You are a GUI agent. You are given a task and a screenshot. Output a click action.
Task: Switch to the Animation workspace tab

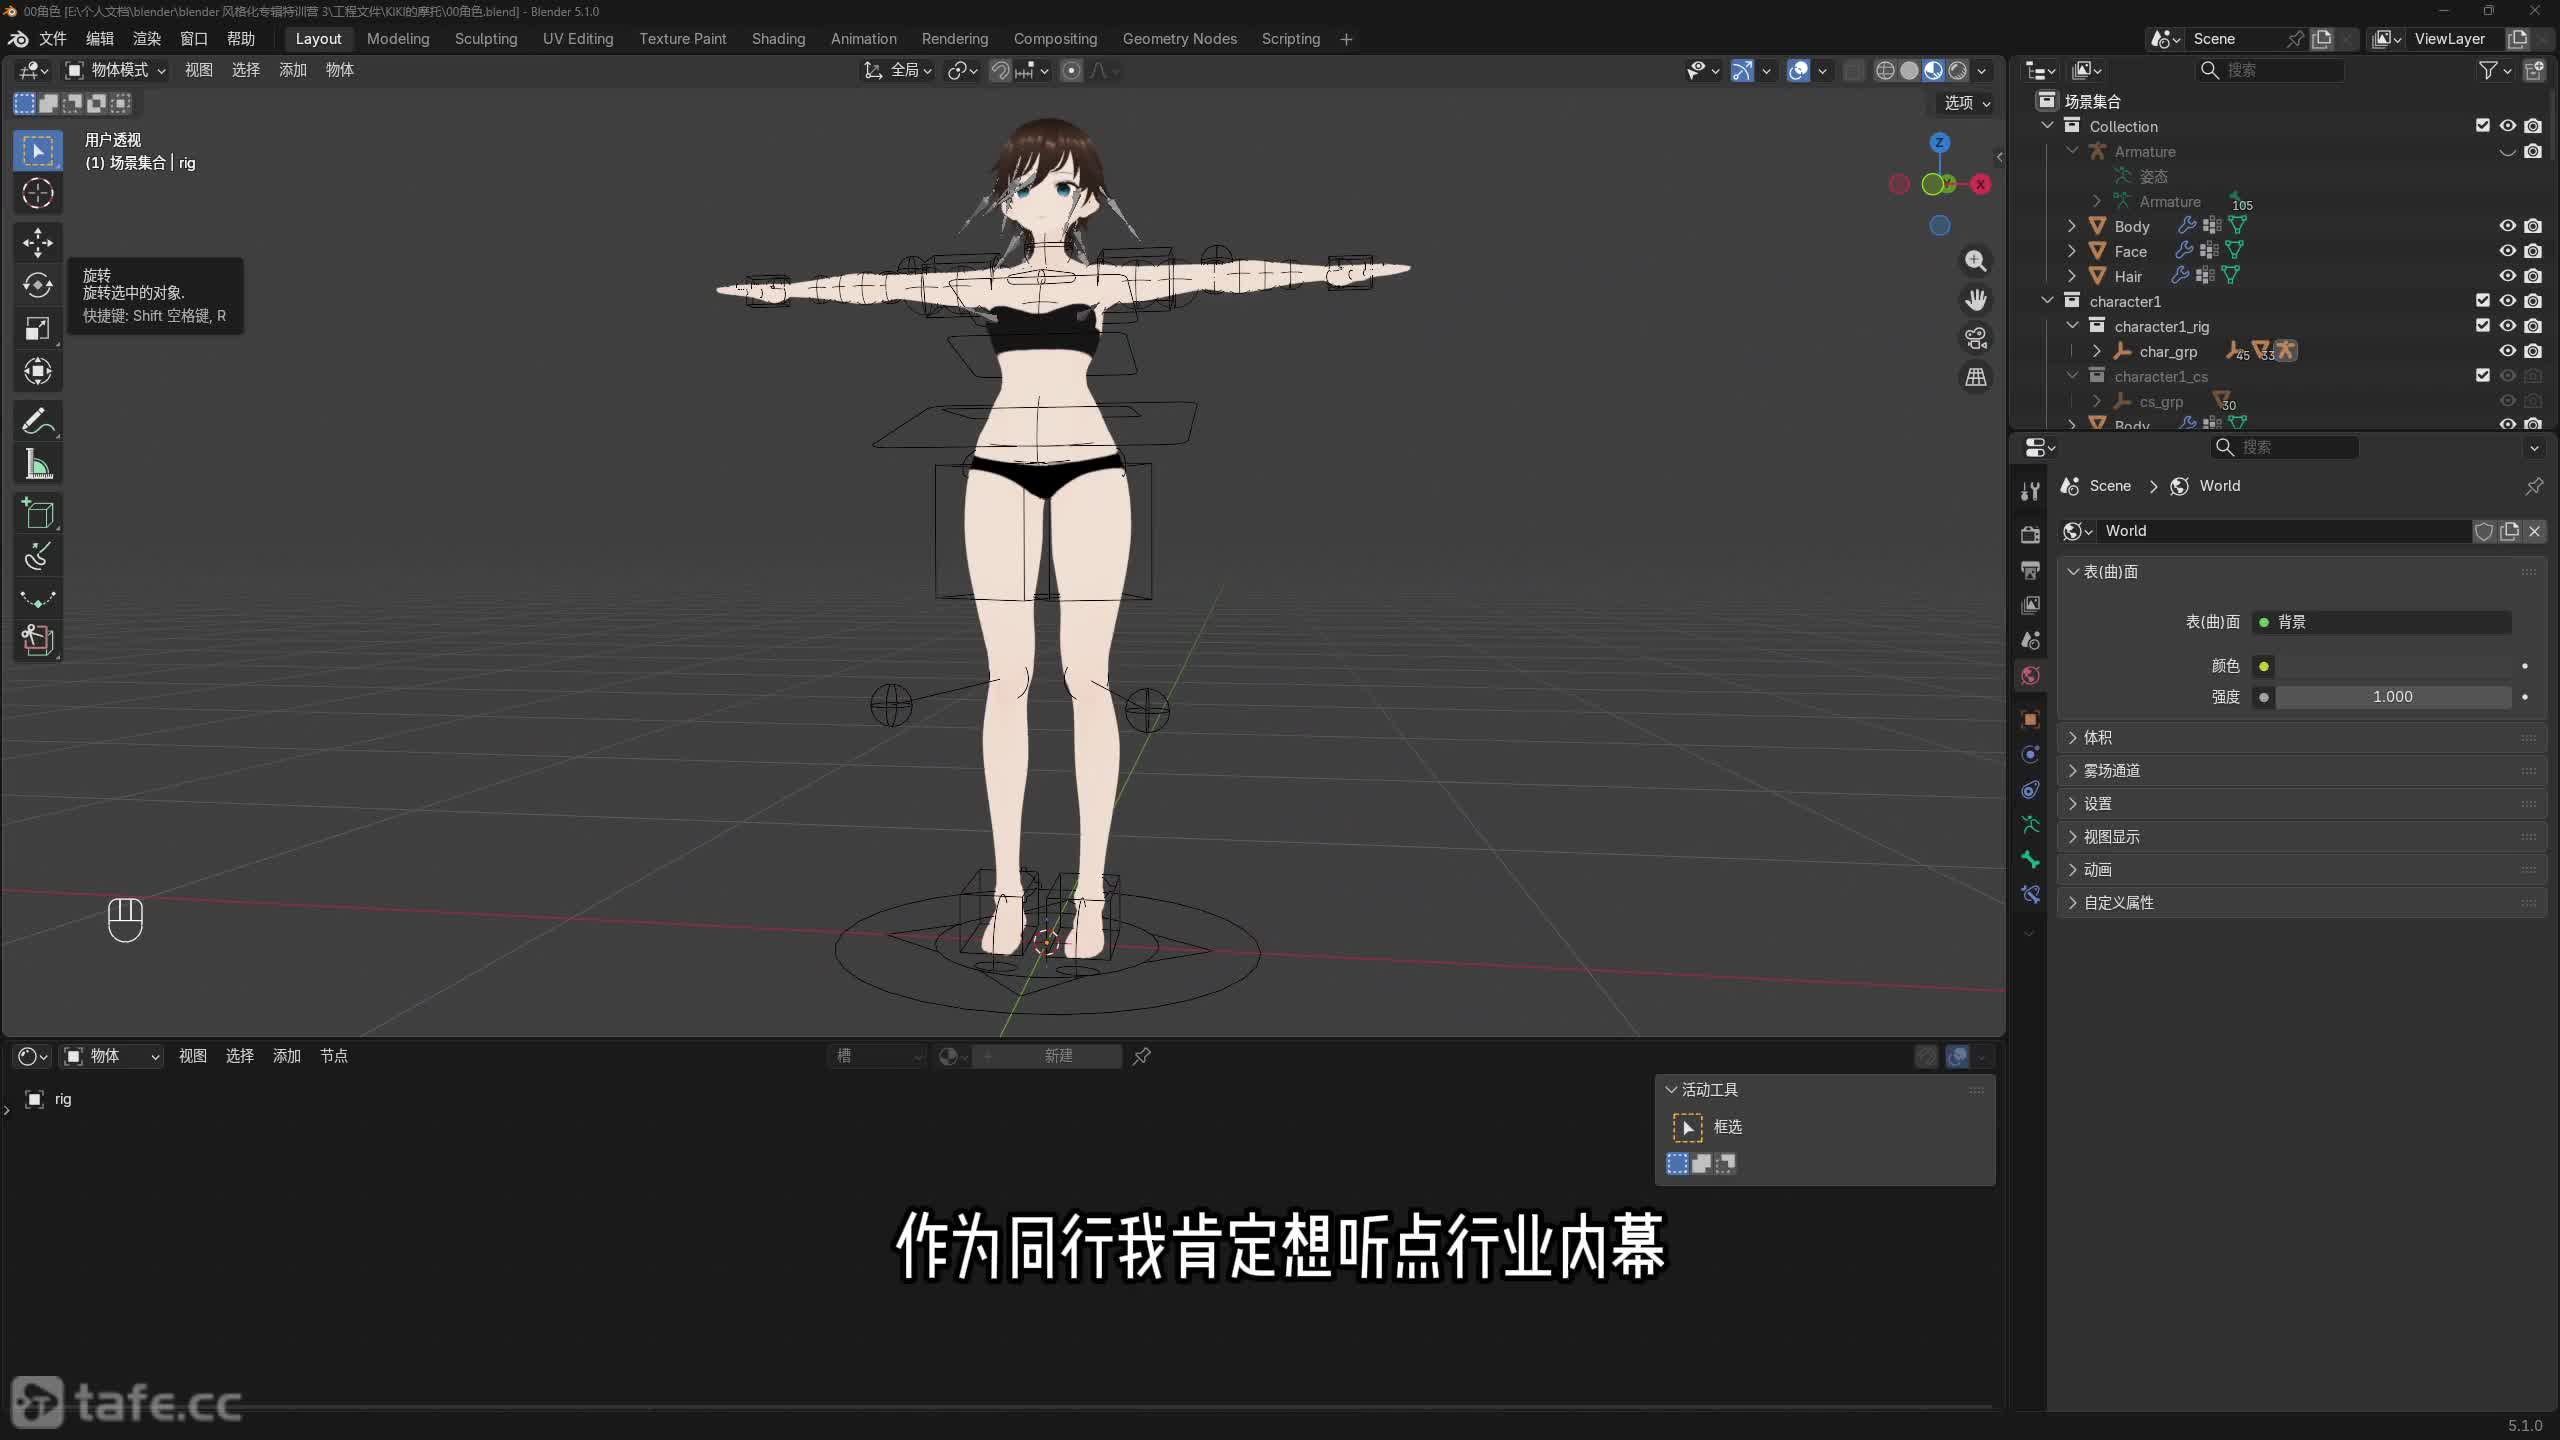click(863, 39)
